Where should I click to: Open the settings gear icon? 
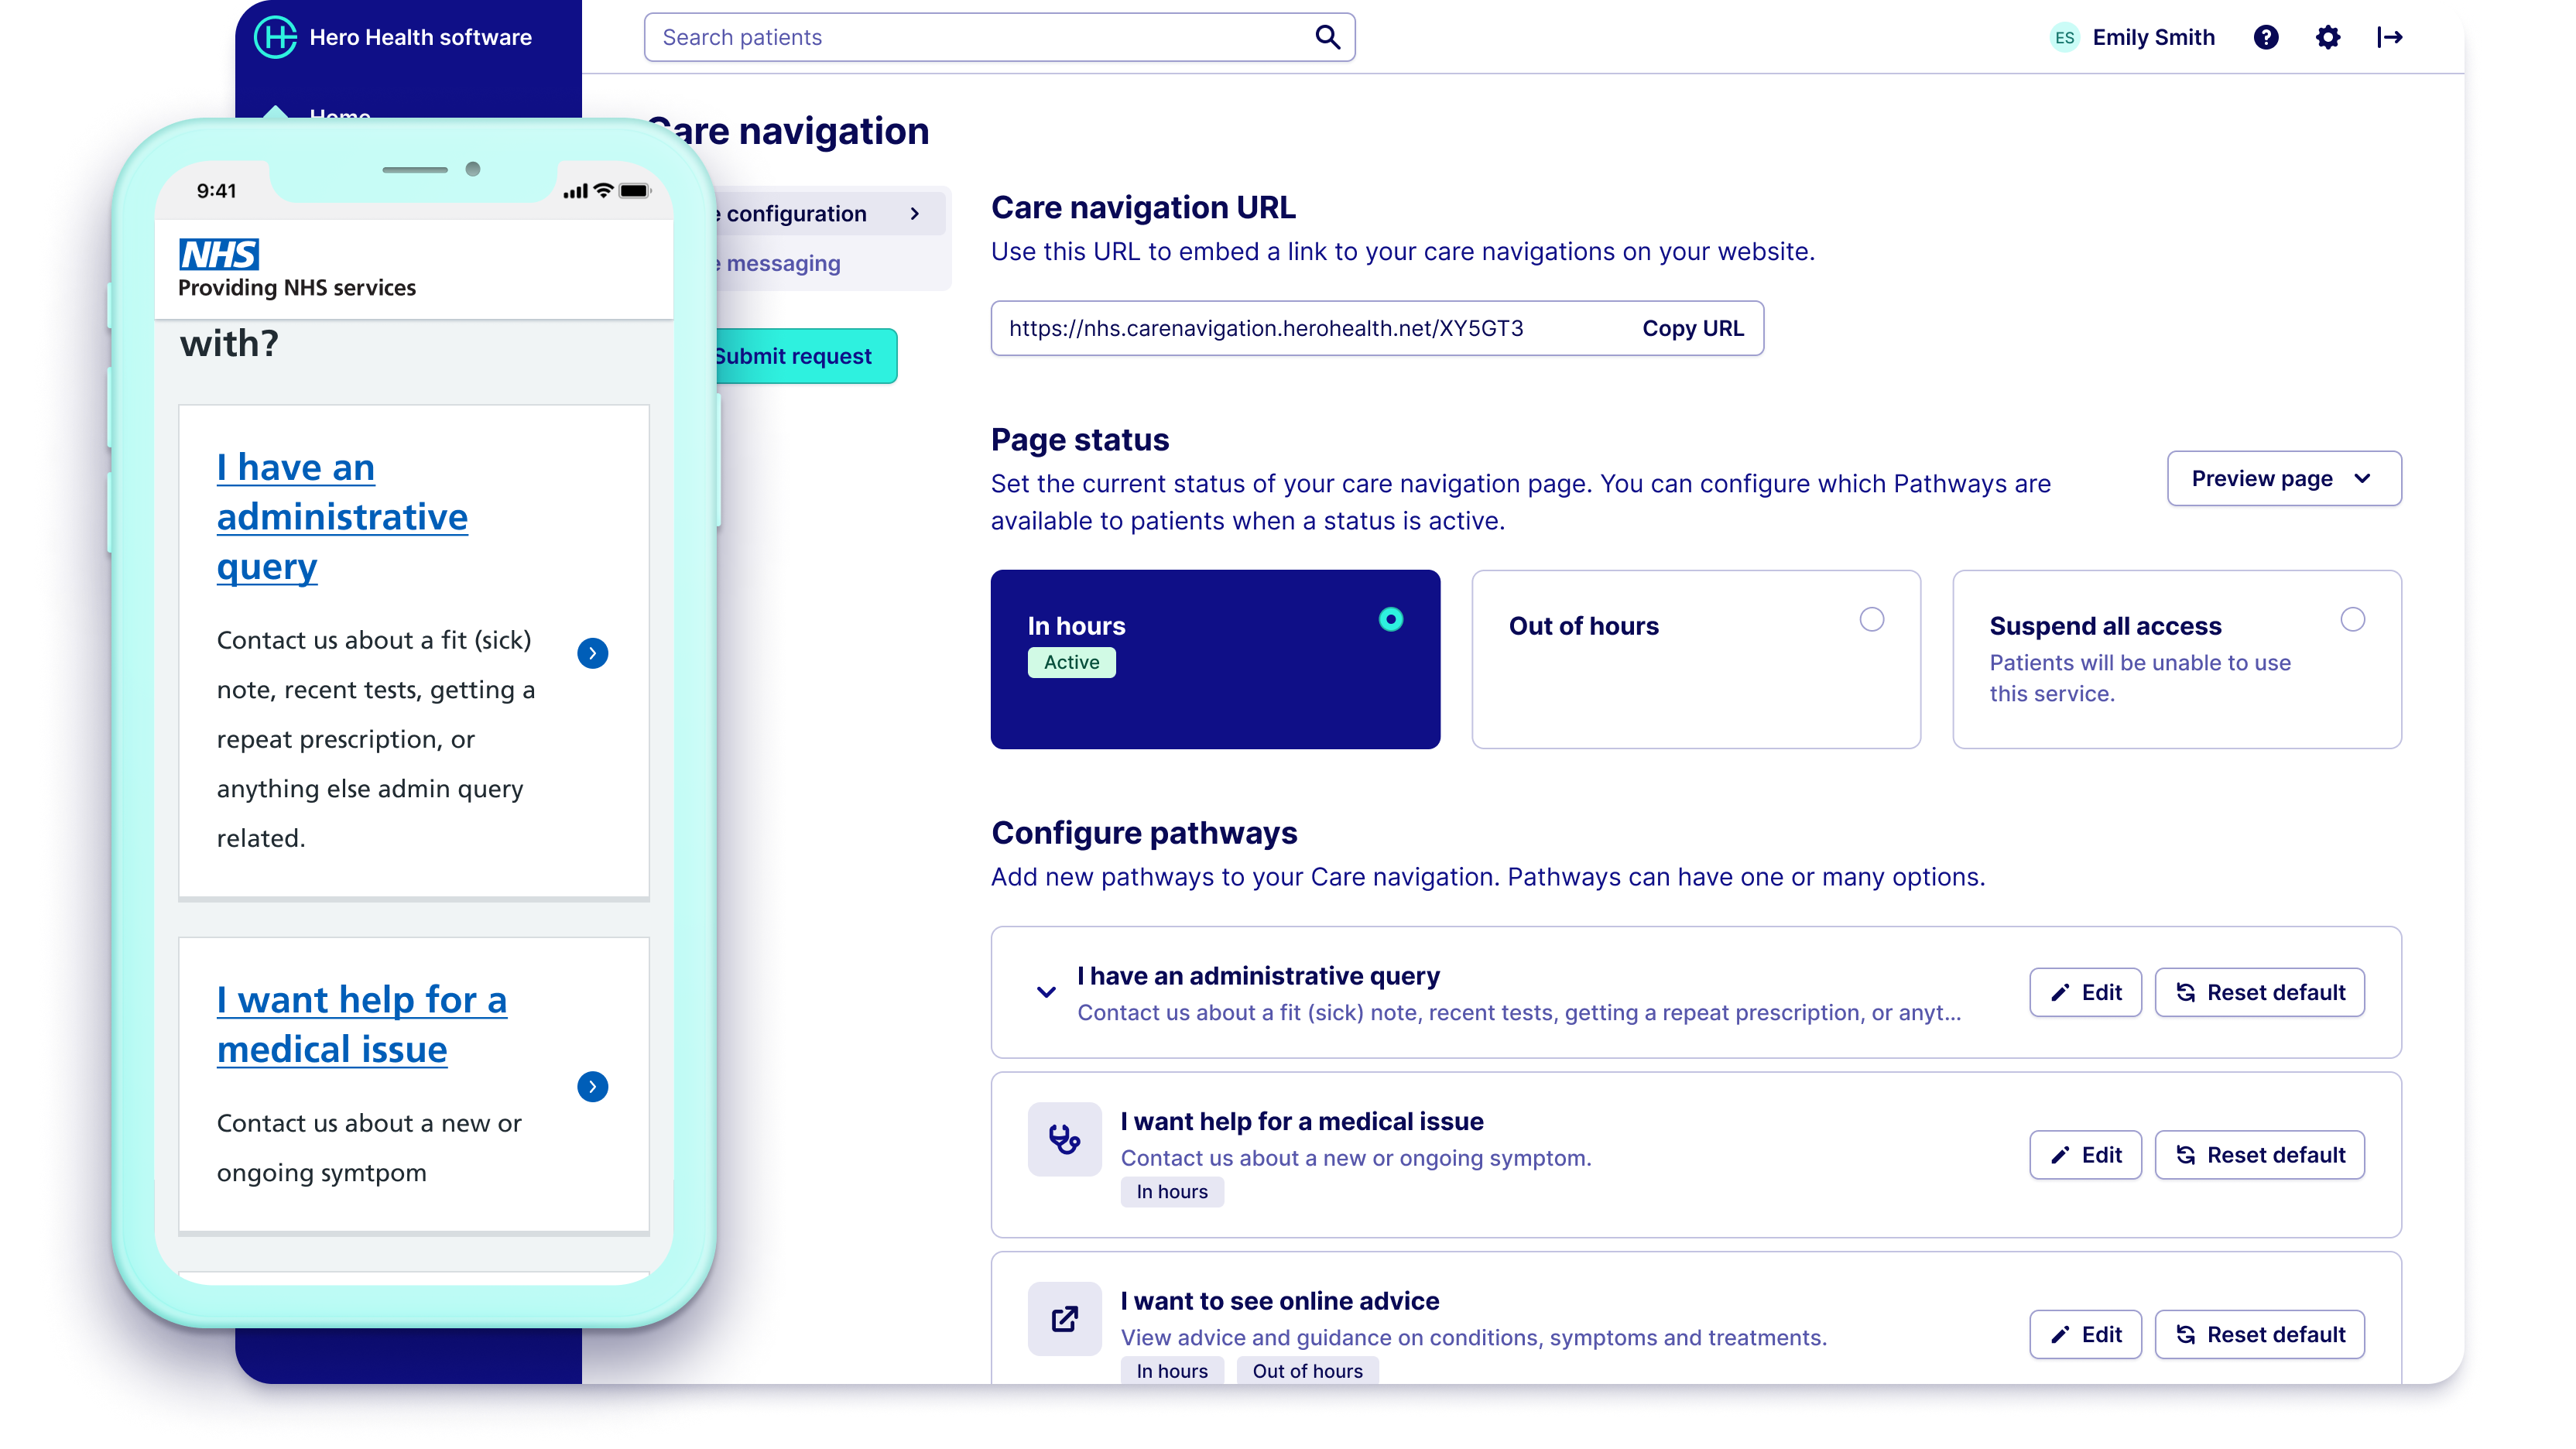coord(2328,37)
